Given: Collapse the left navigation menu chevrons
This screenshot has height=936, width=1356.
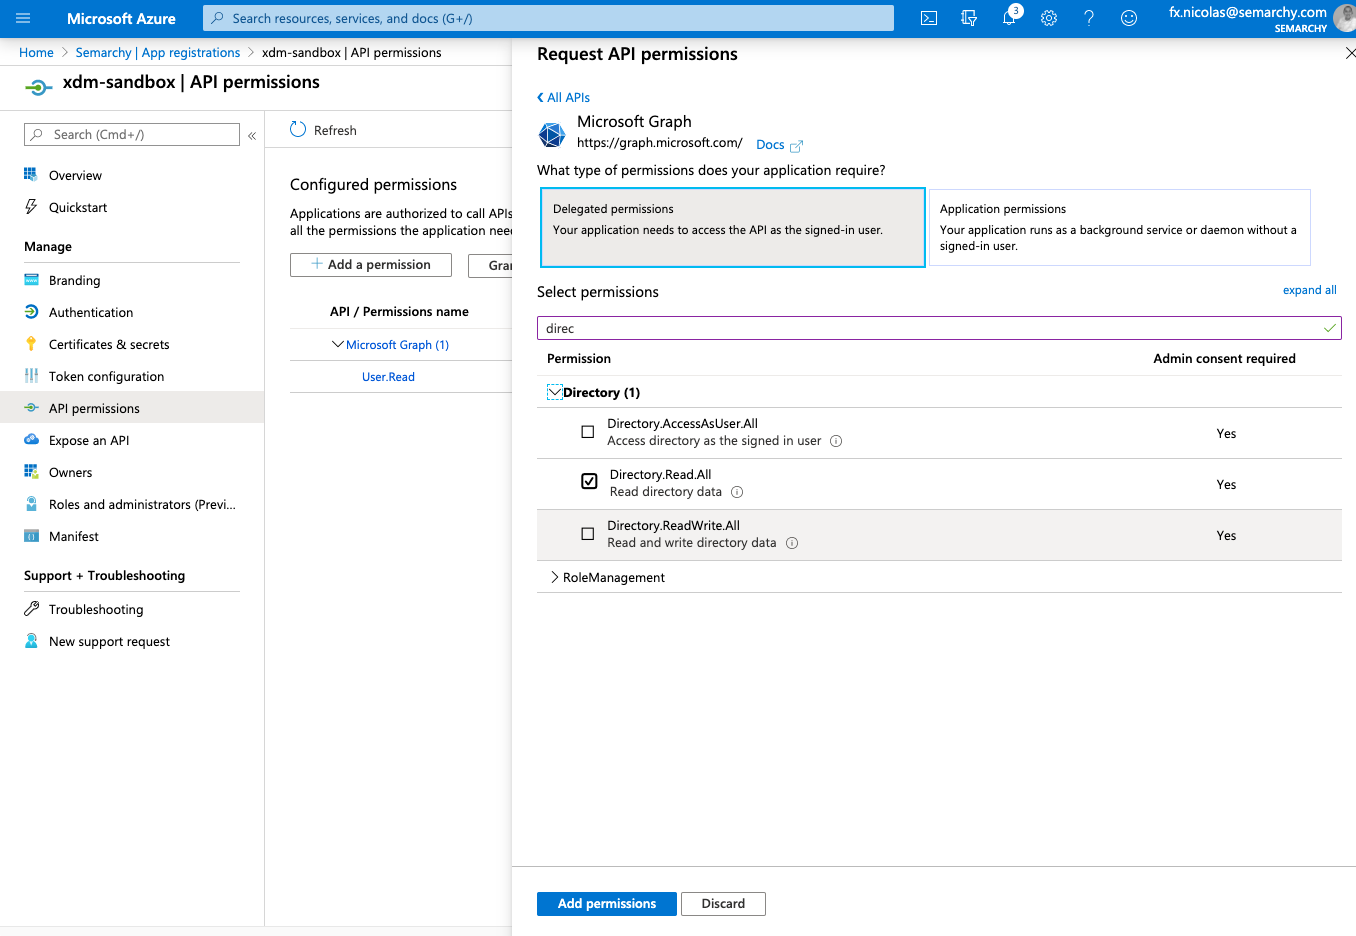Looking at the screenshot, I should click(252, 135).
